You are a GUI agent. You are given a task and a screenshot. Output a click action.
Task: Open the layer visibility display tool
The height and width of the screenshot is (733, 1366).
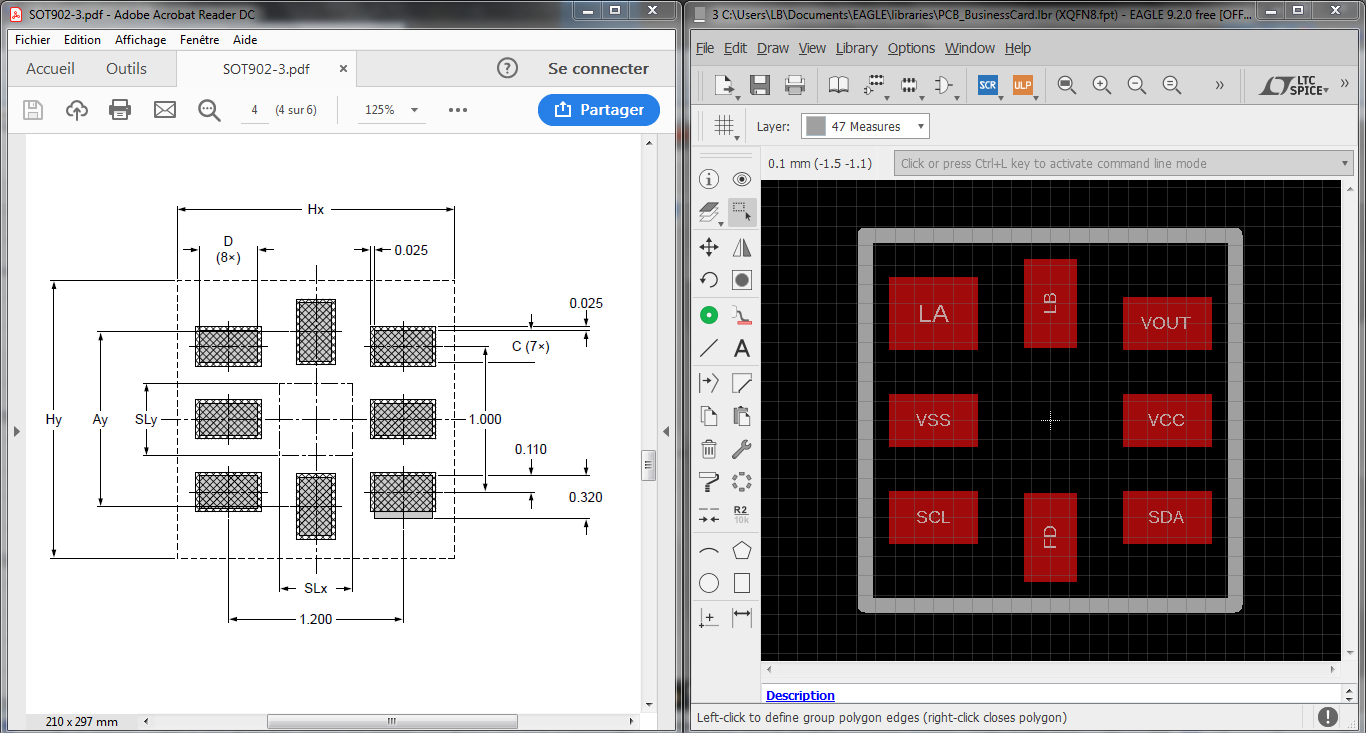pos(709,212)
